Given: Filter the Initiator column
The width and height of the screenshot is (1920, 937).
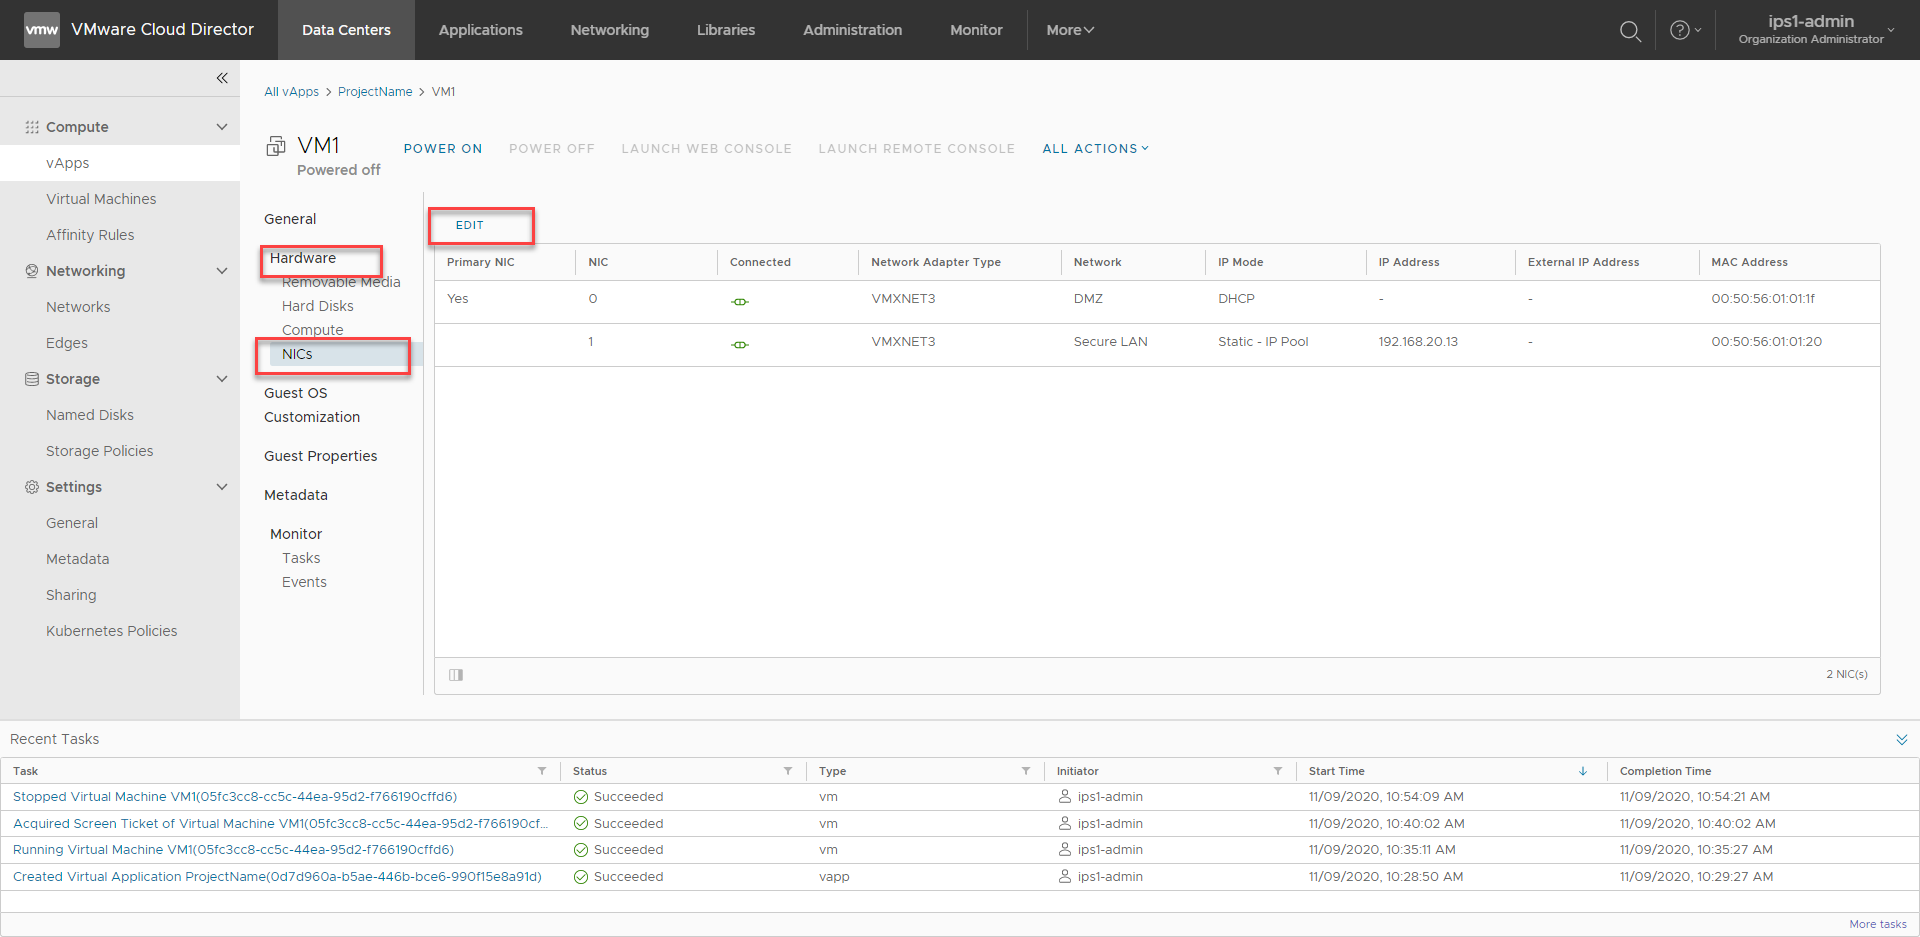Looking at the screenshot, I should pyautogui.click(x=1278, y=771).
